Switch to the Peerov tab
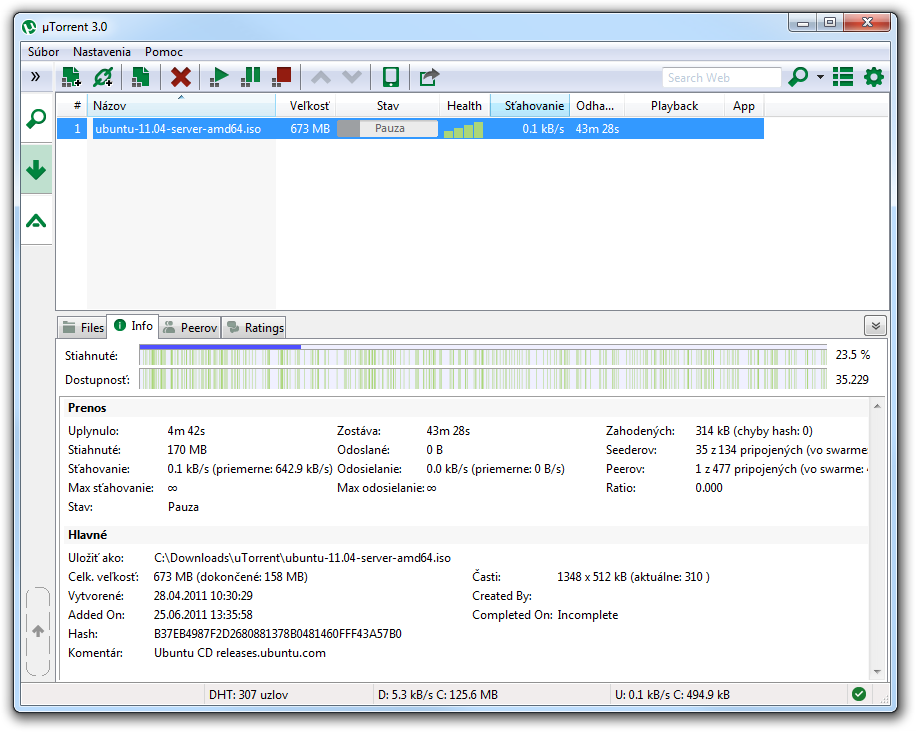This screenshot has width=916, height=732. (x=190, y=327)
